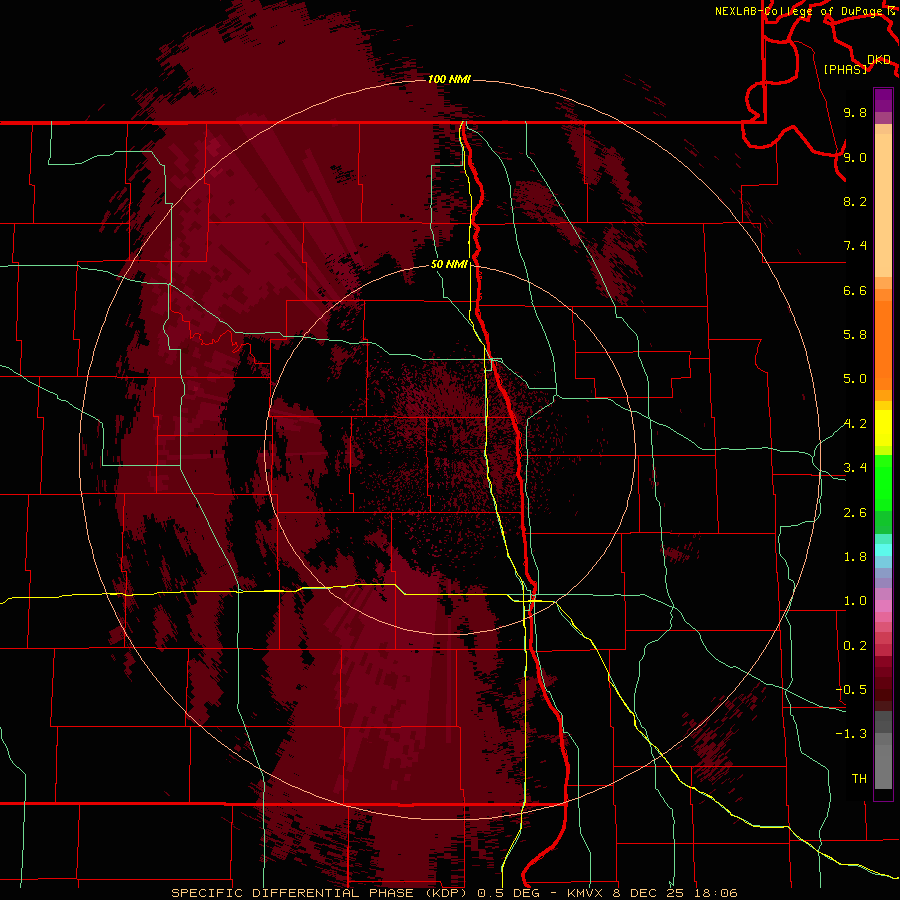Click the 0.2 value on the color scale
900x900 pixels.
coord(855,646)
